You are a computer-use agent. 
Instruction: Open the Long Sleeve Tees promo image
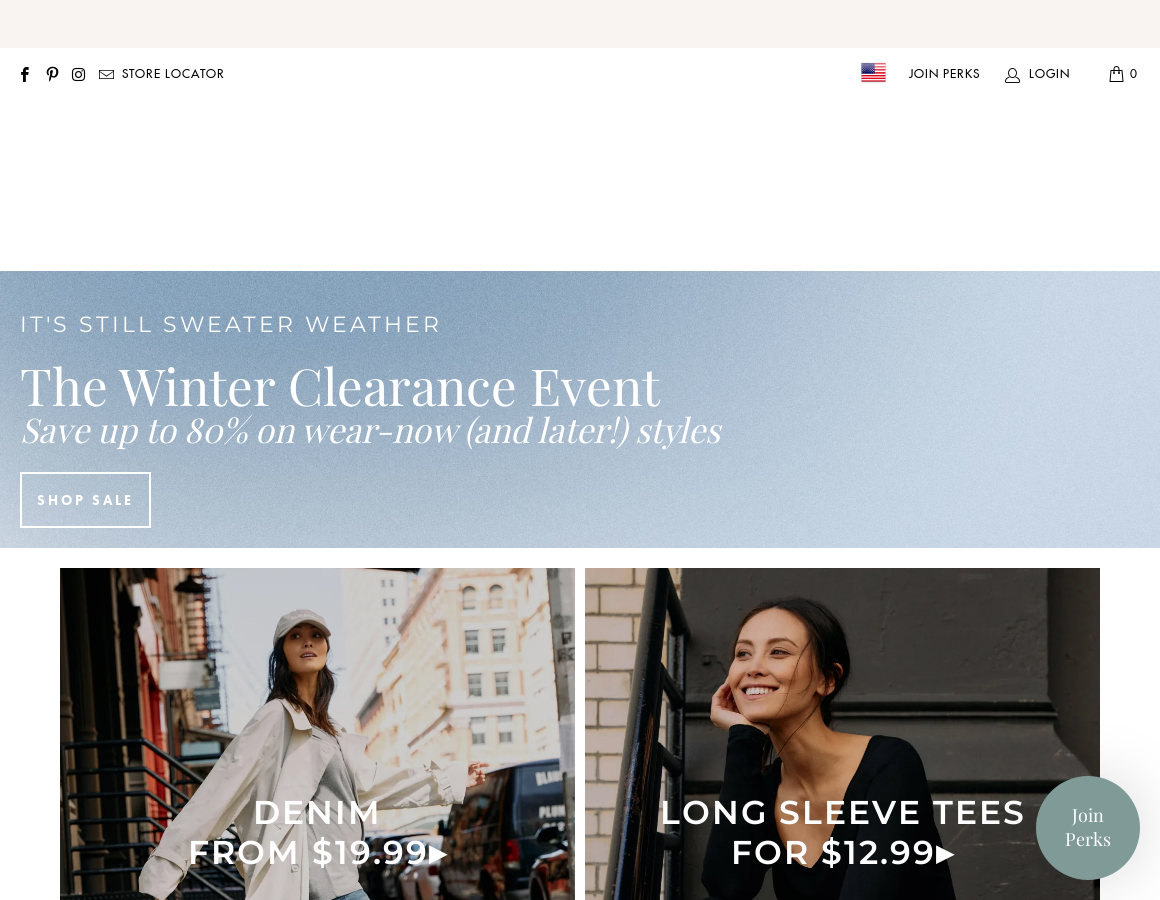point(843,734)
